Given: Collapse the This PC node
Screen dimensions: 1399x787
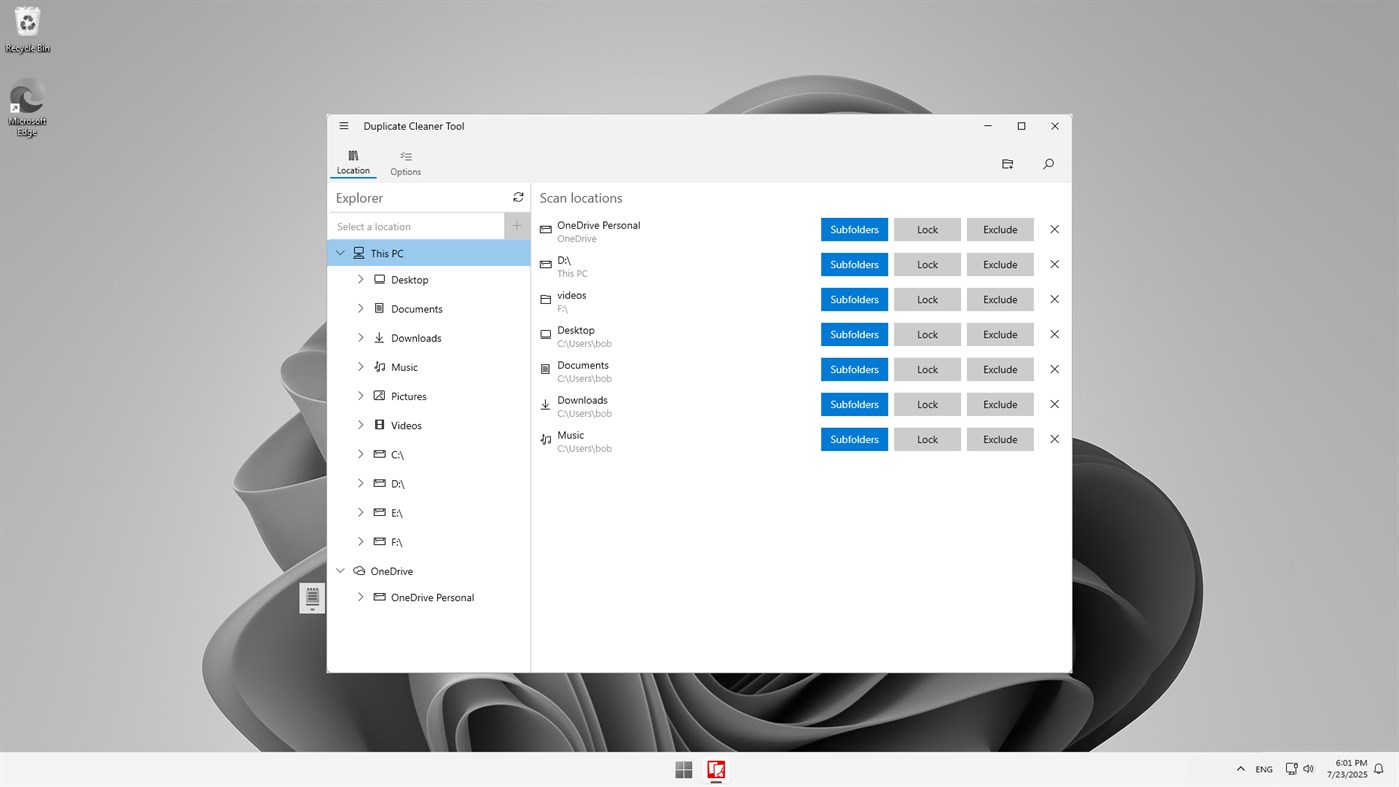Looking at the screenshot, I should 340,253.
